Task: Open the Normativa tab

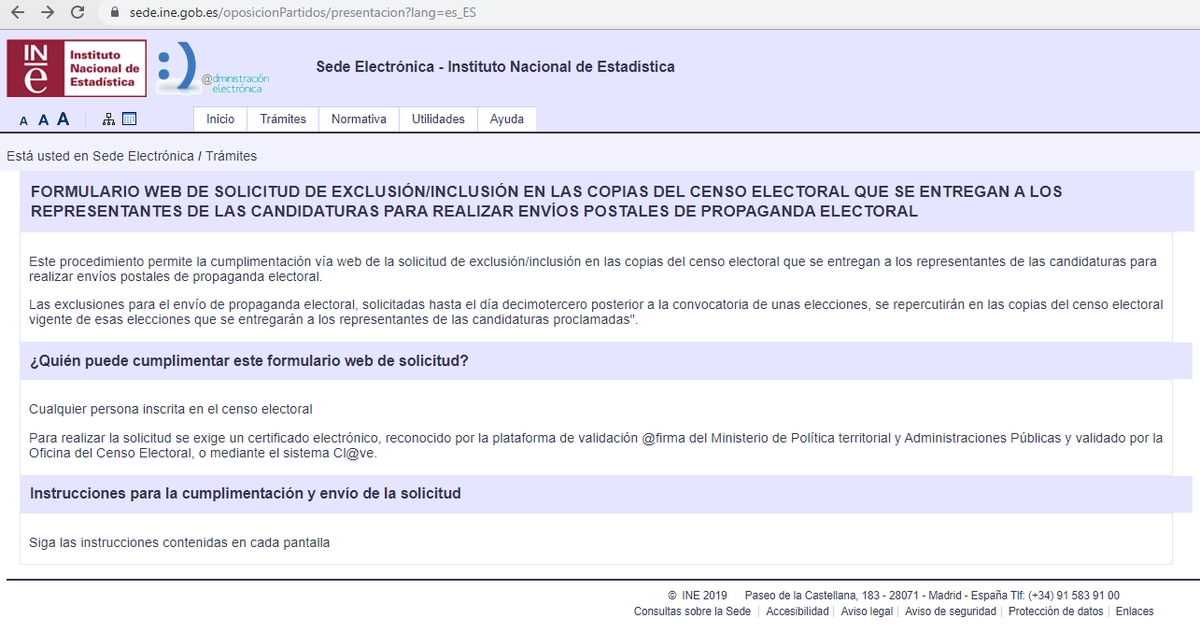Action: (358, 118)
